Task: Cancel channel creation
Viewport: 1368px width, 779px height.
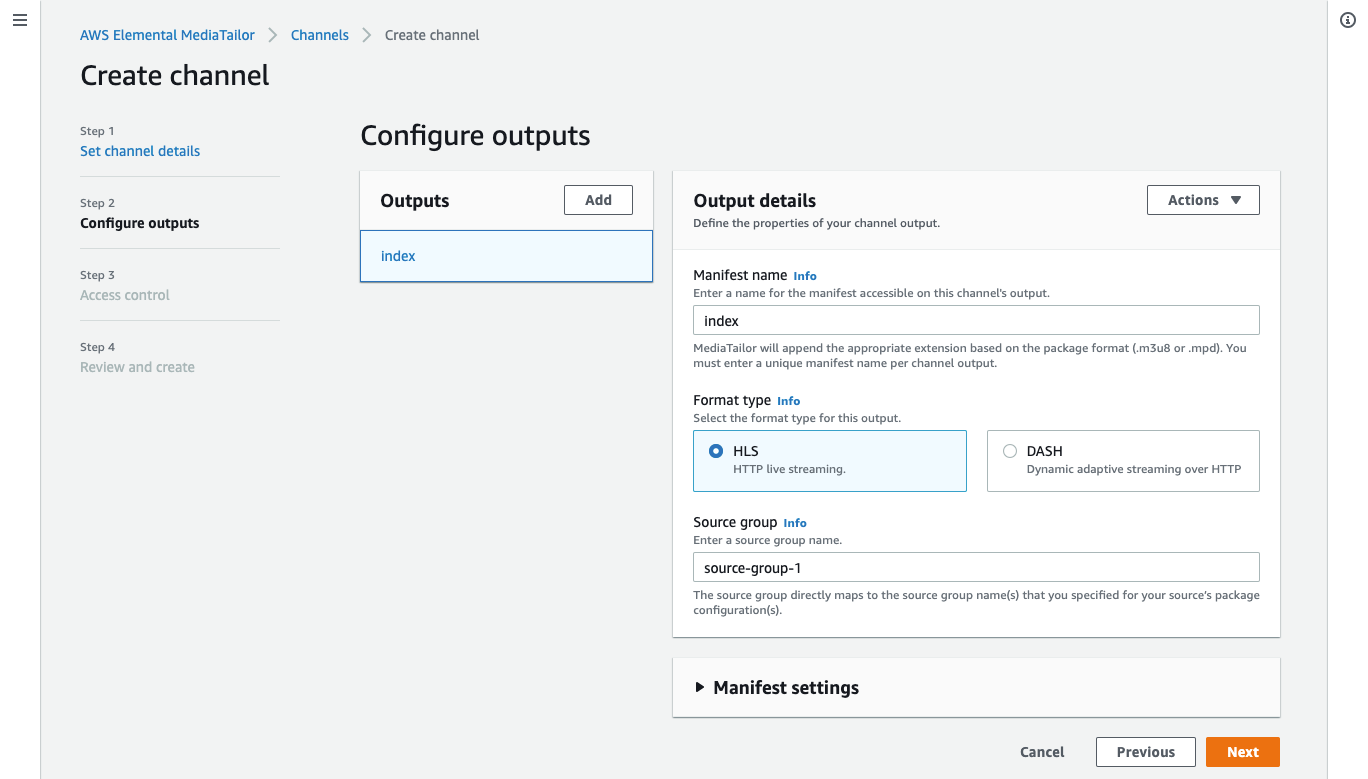Action: [1042, 752]
